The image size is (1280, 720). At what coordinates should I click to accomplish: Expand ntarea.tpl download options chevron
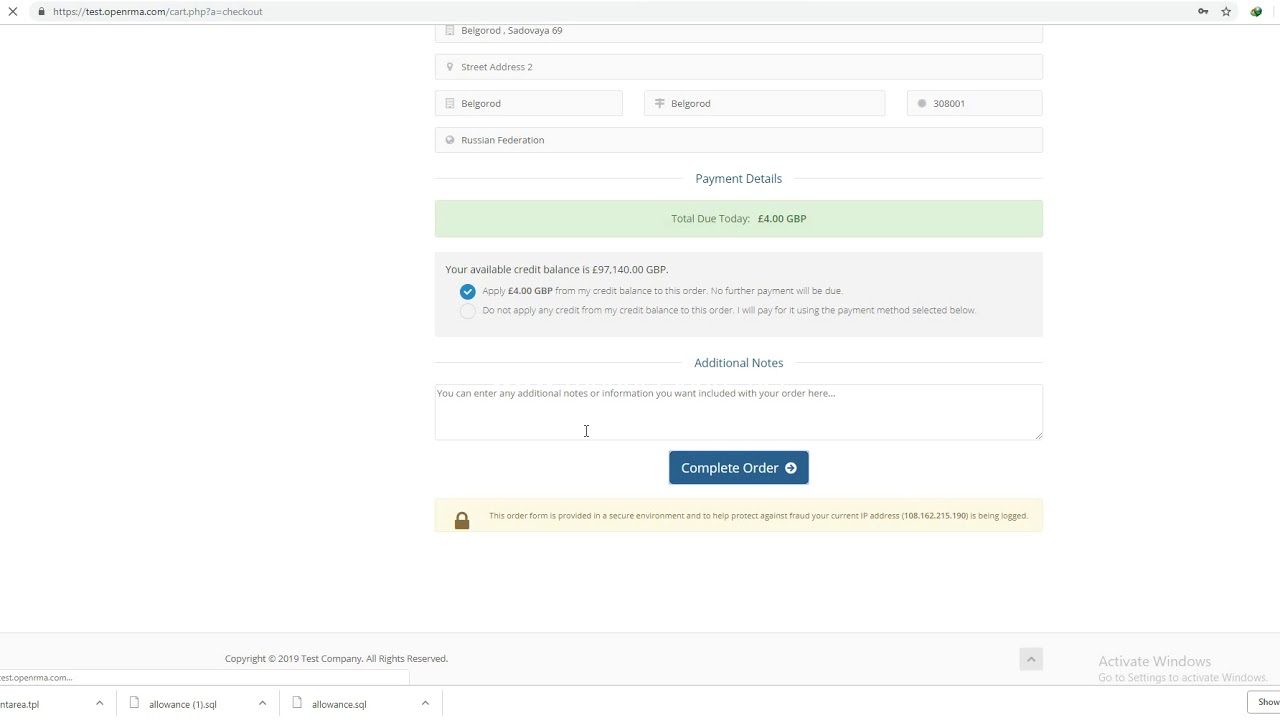coord(100,704)
